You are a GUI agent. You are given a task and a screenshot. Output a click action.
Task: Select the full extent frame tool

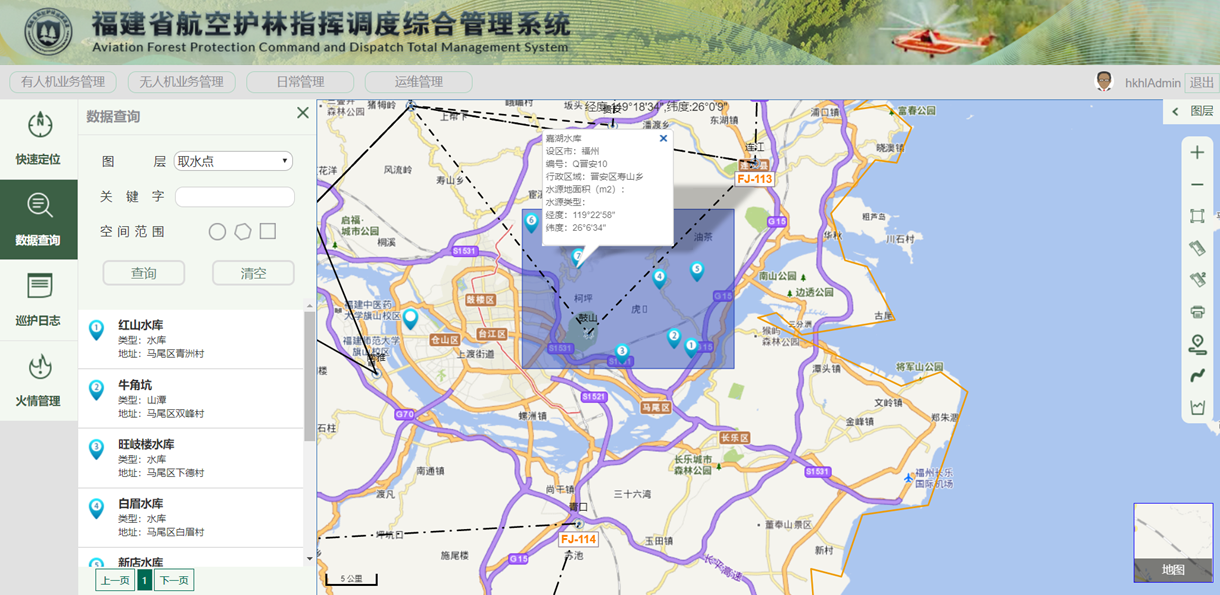(x=1197, y=216)
